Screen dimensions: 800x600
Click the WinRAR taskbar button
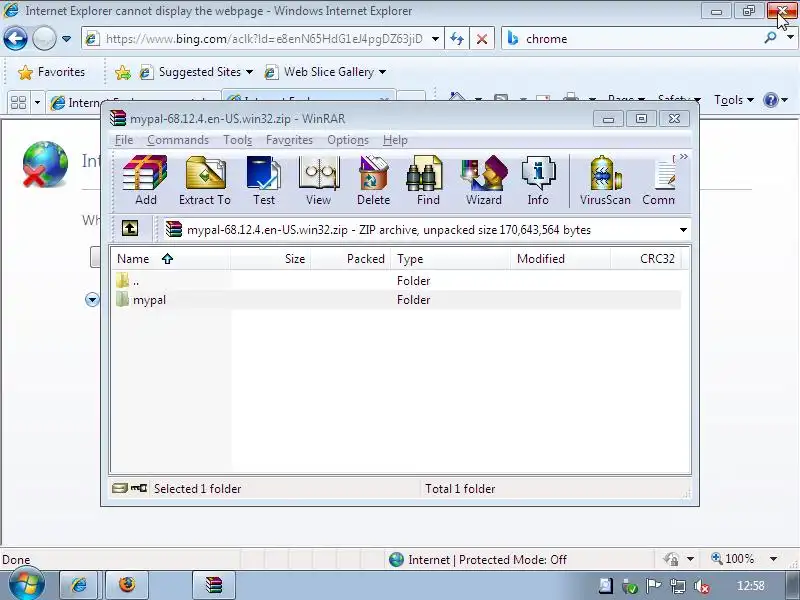[214, 585]
